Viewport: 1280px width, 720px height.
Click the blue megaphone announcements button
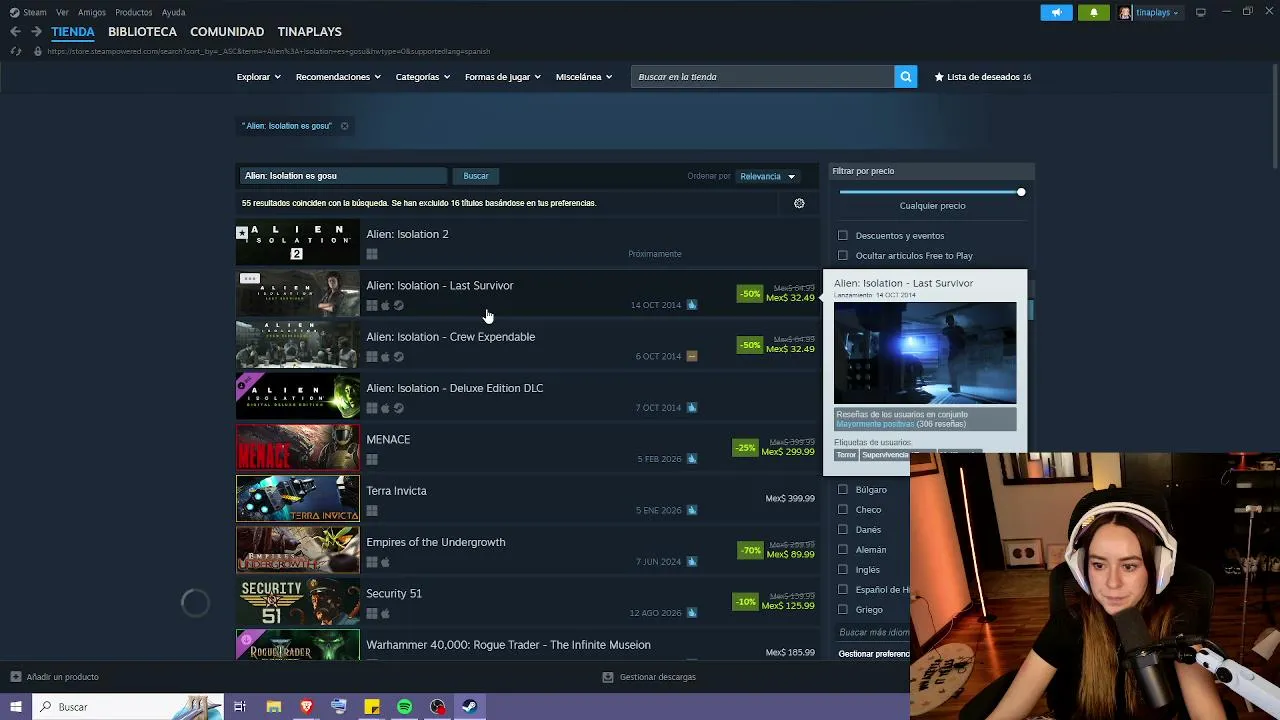1057,12
